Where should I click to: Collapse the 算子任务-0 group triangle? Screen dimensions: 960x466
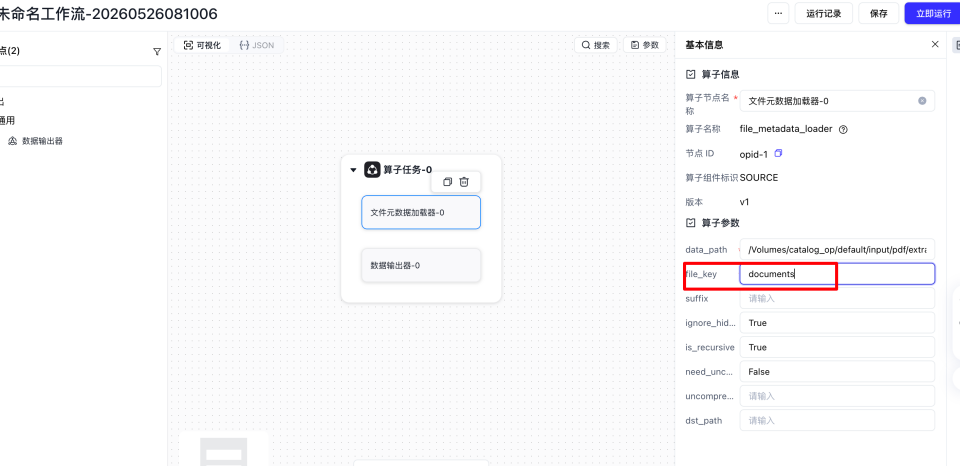353,170
